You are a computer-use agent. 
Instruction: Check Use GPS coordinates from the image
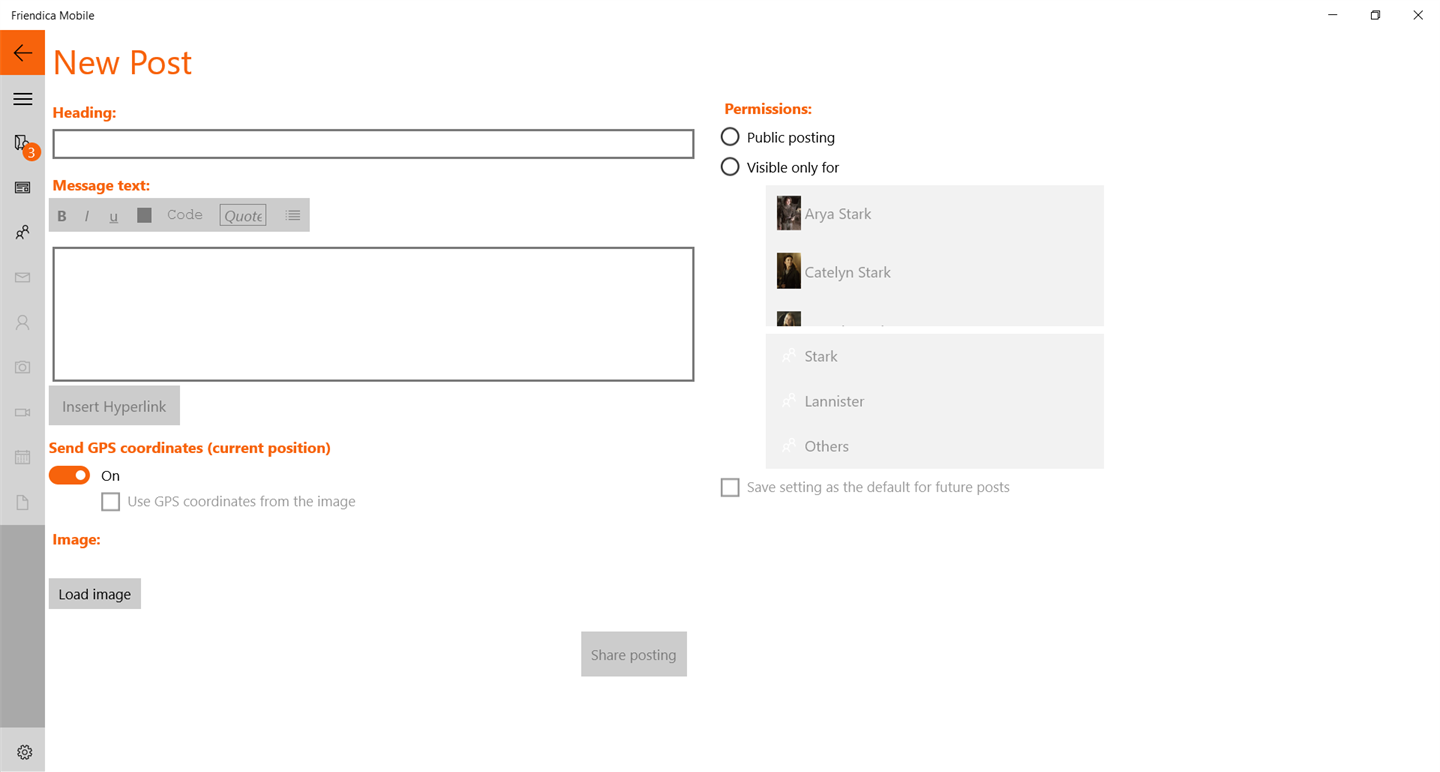(x=111, y=502)
